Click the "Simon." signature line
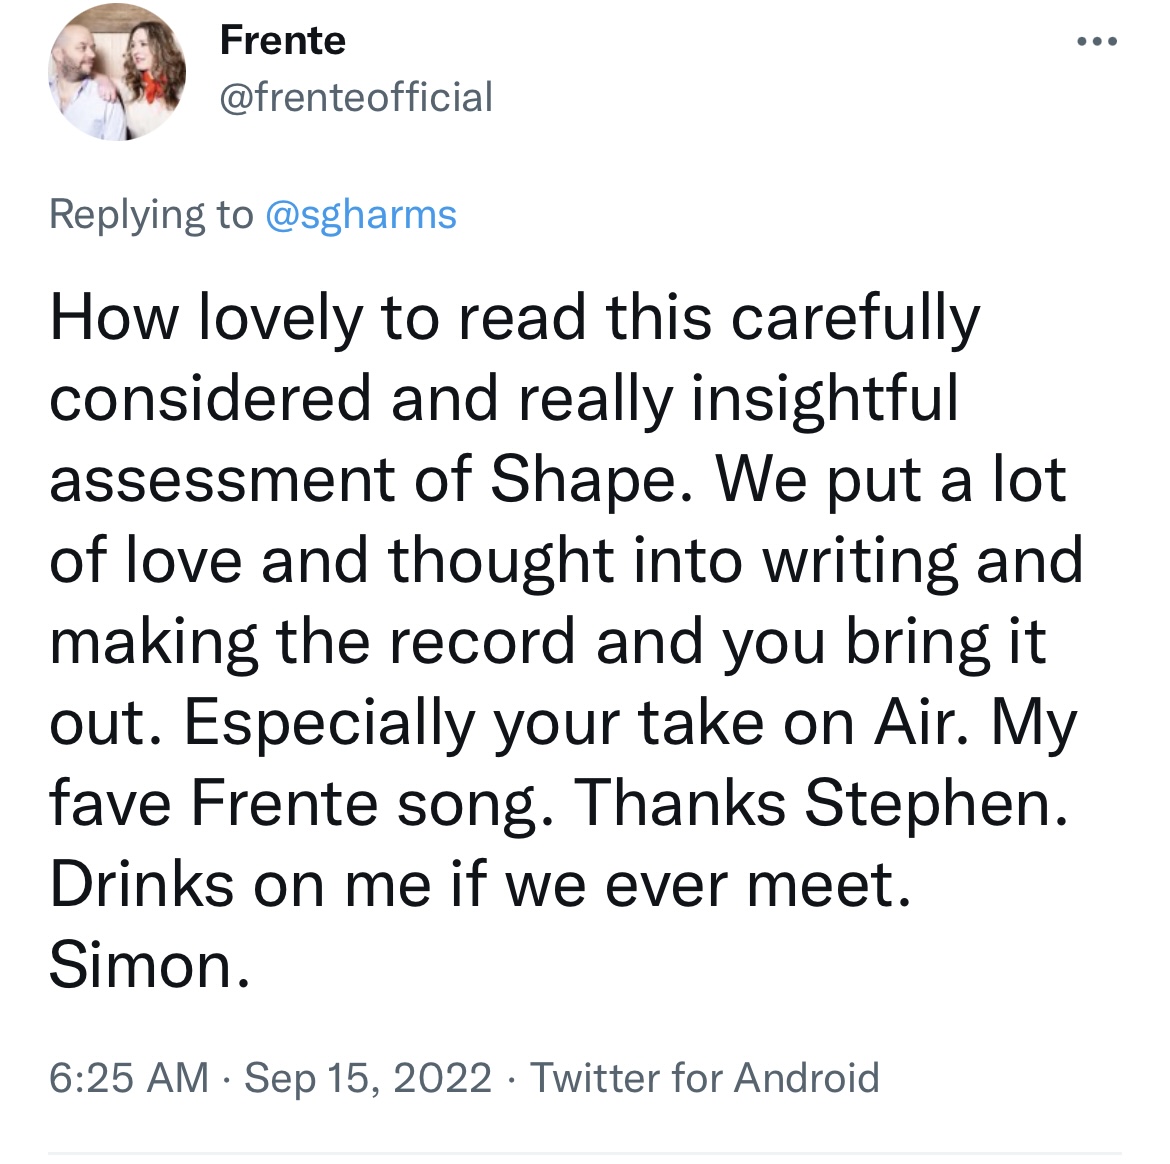 (149, 966)
